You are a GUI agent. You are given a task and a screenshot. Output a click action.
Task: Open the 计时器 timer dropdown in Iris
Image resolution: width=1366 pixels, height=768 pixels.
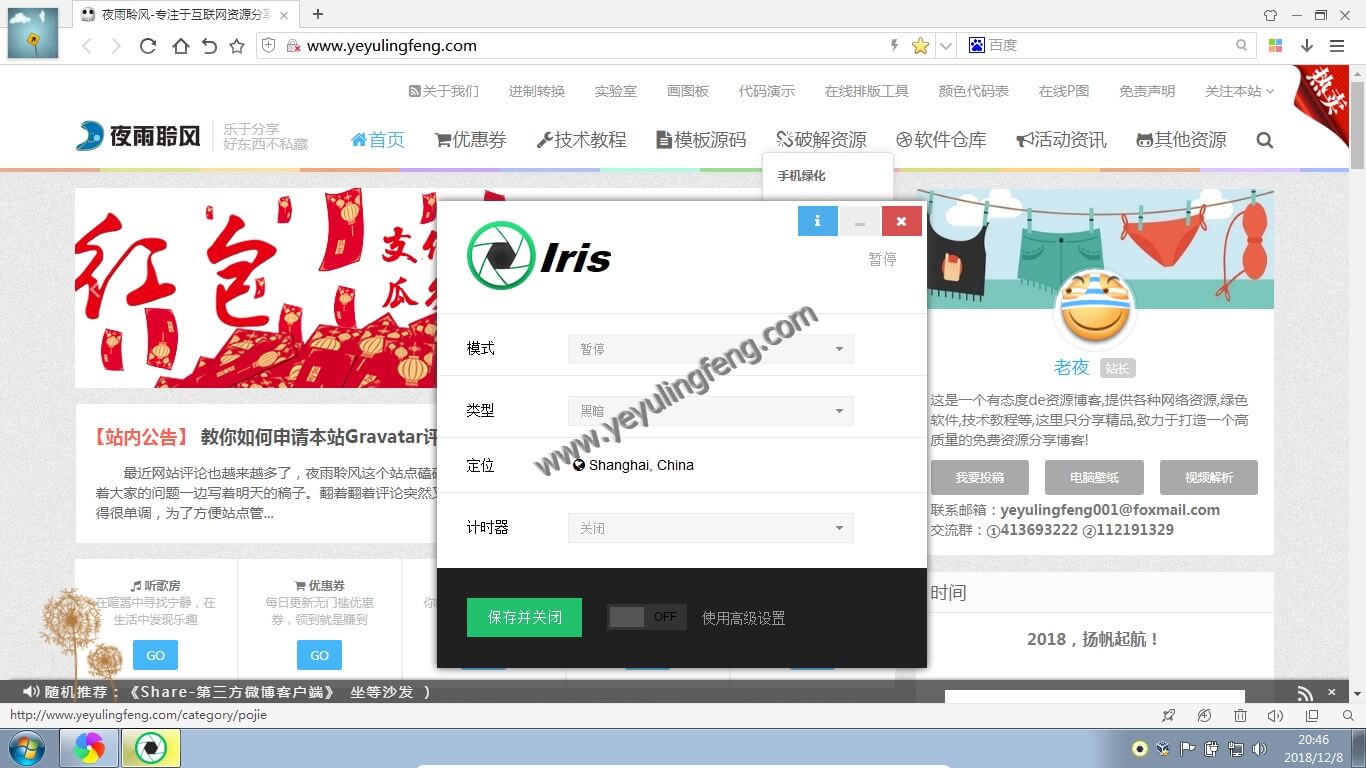[x=710, y=528]
